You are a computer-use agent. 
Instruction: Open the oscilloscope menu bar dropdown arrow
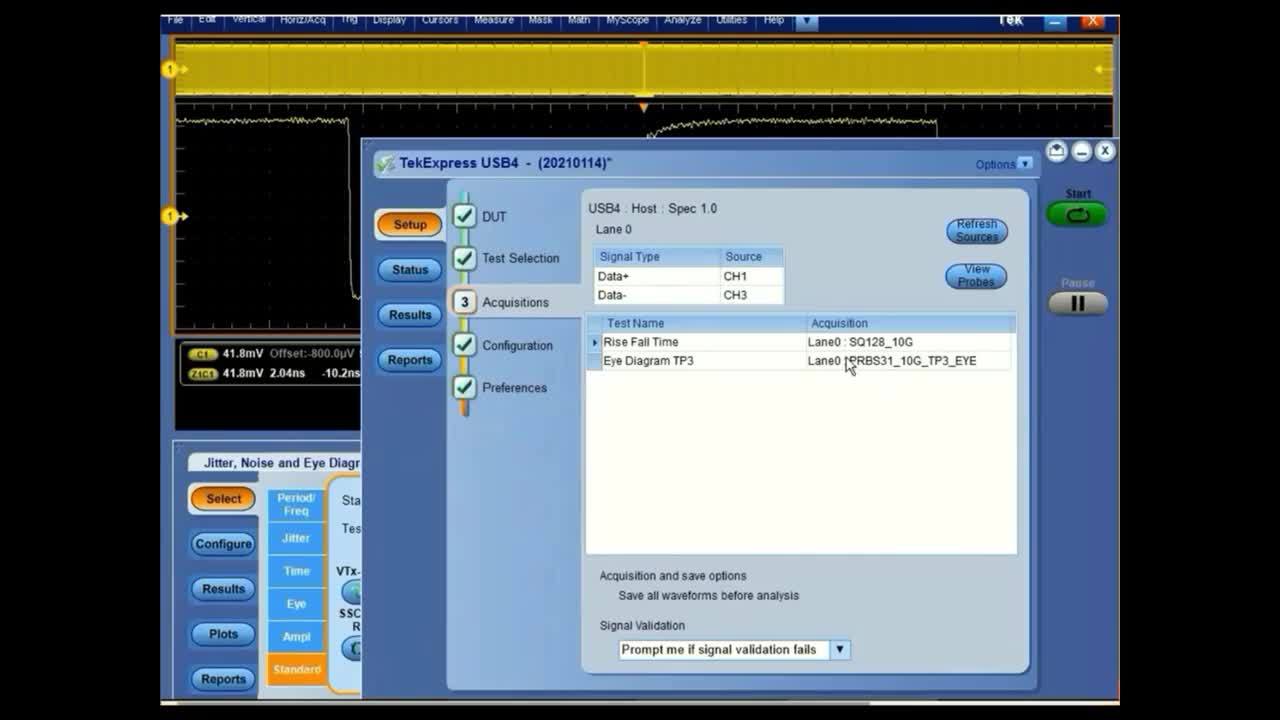click(807, 21)
